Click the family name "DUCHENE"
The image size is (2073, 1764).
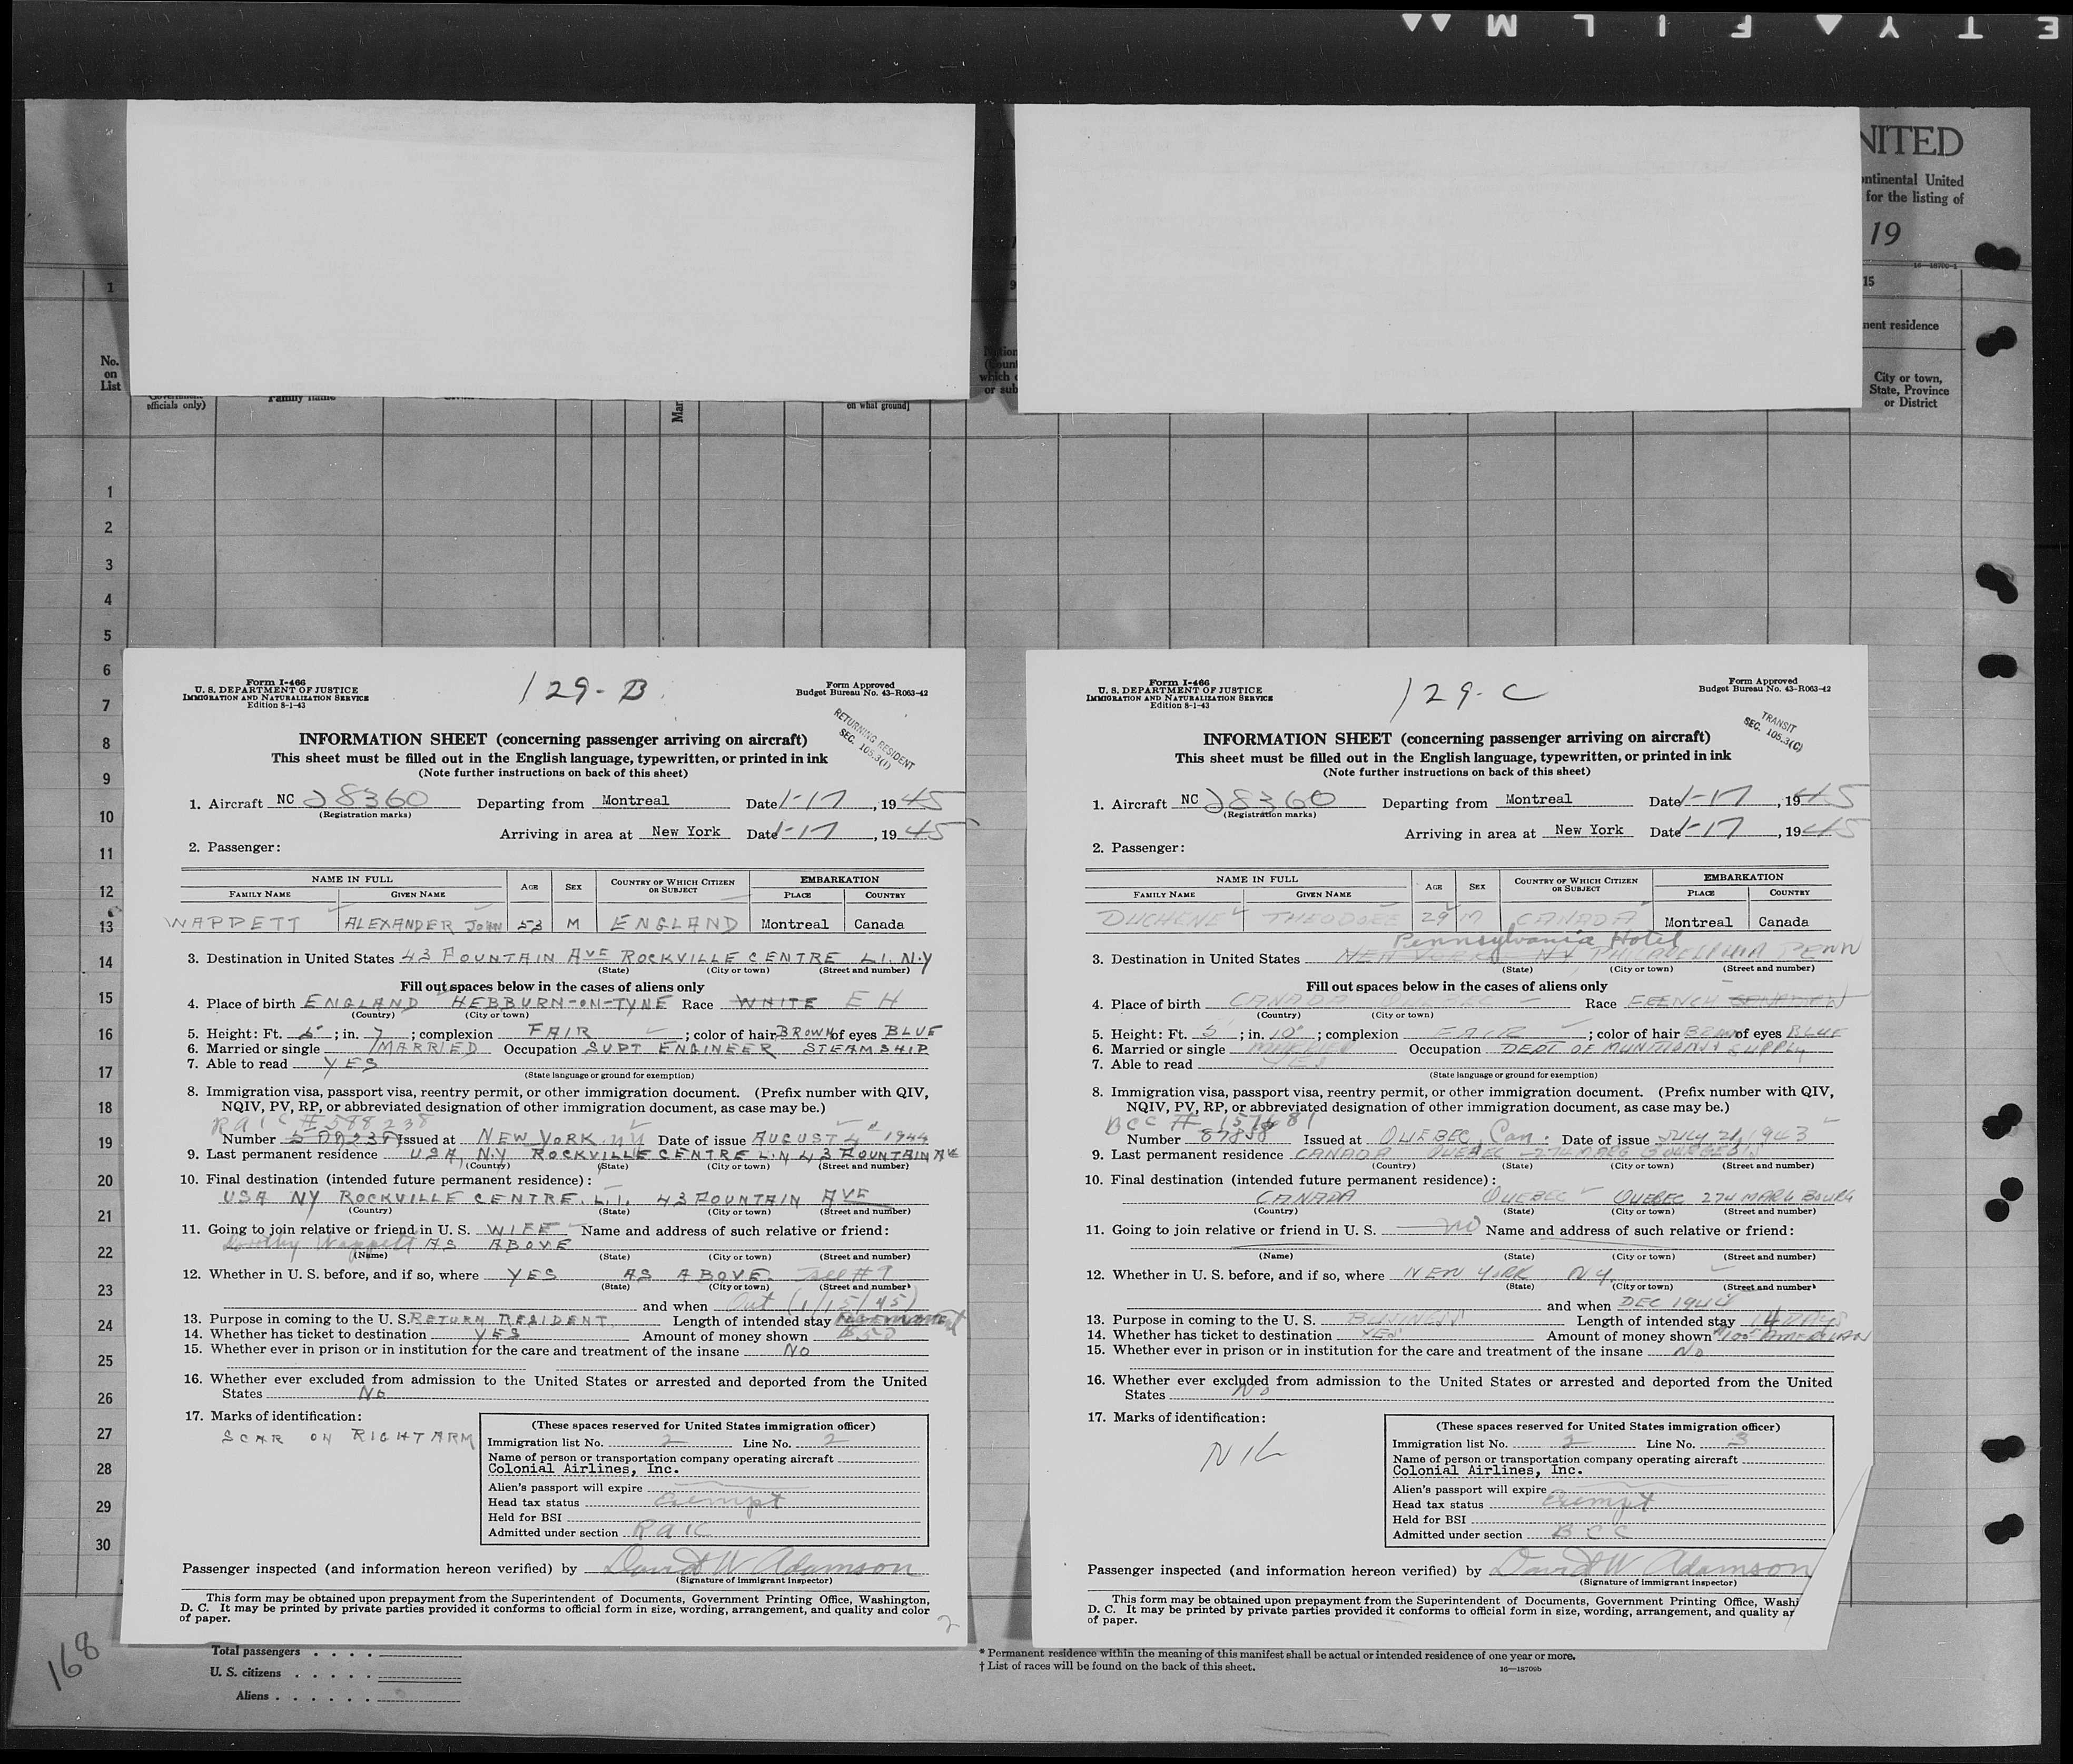click(1159, 920)
